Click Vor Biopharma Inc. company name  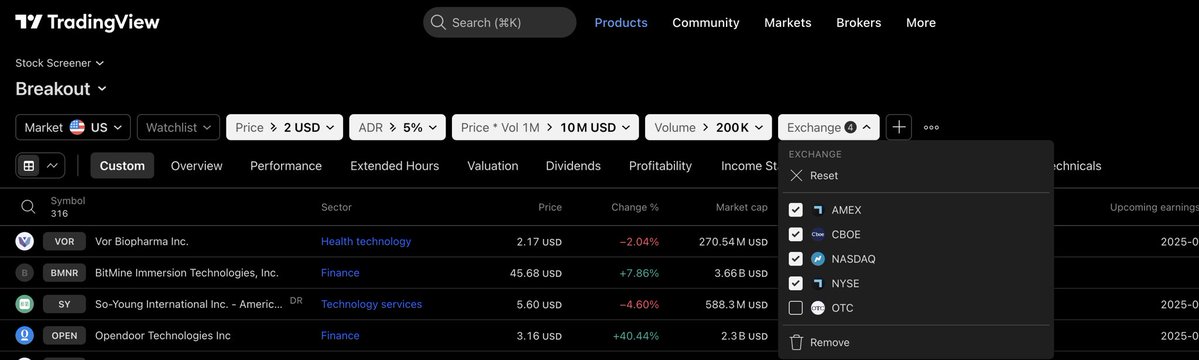[x=141, y=242]
